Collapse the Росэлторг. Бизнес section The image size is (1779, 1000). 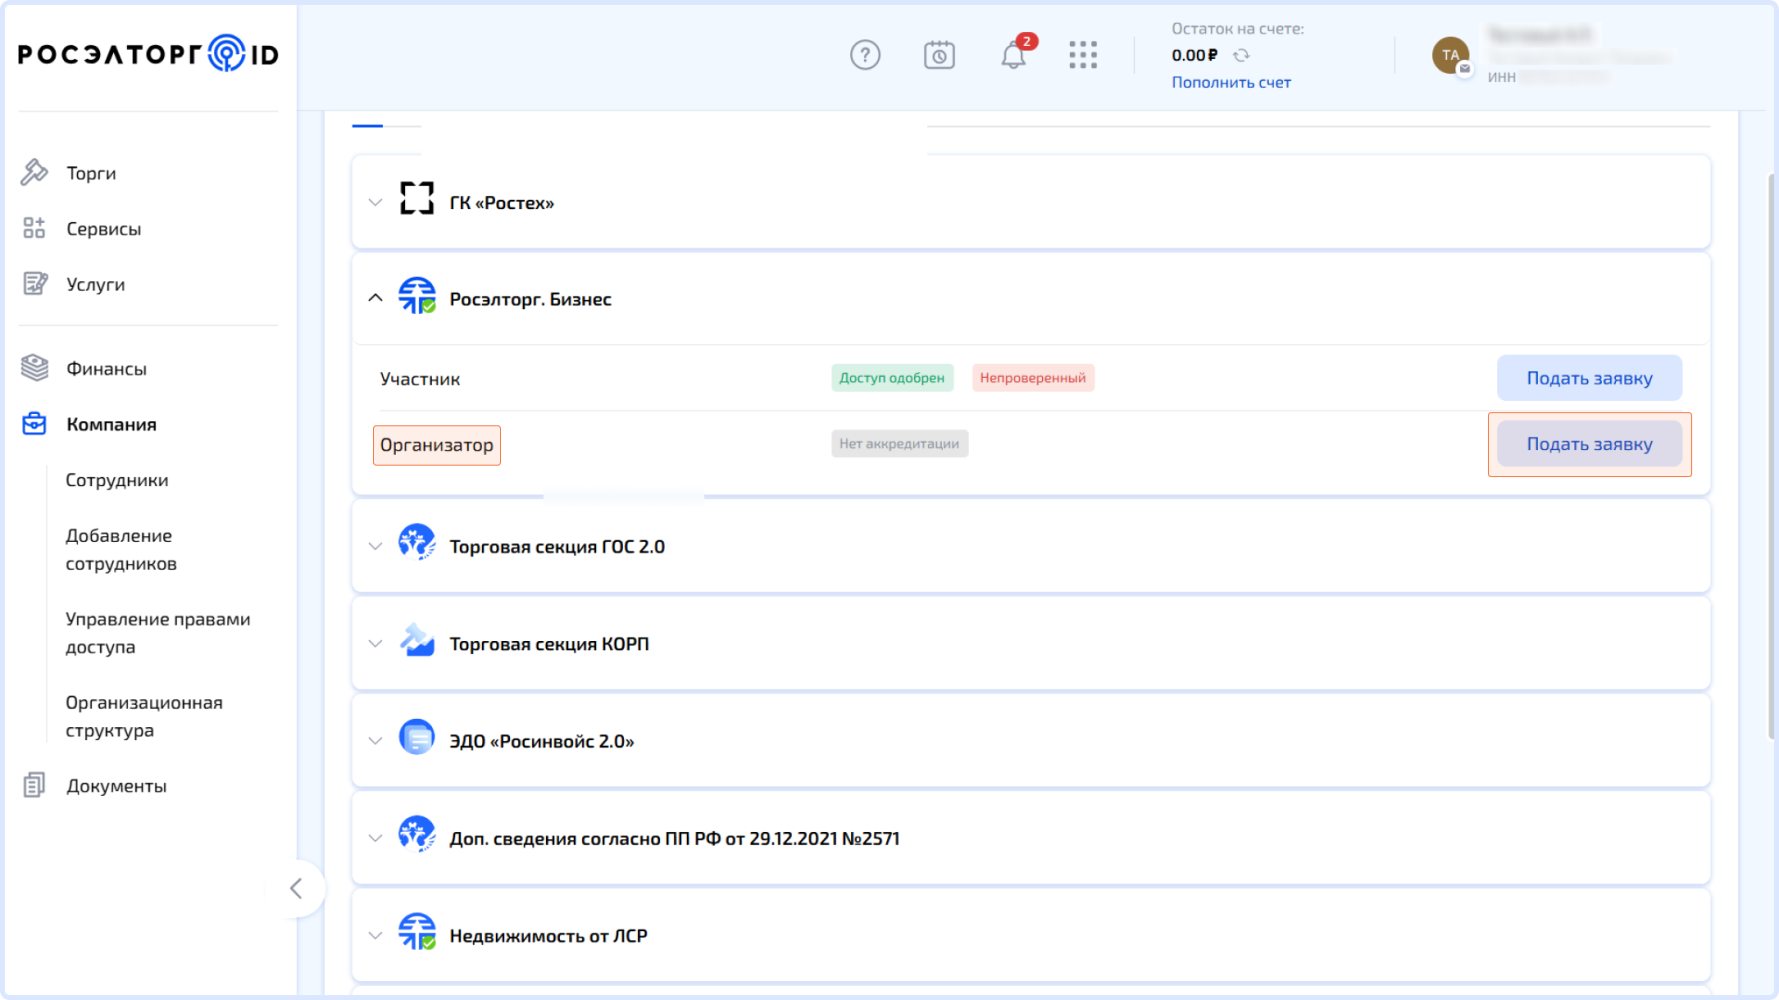click(376, 298)
